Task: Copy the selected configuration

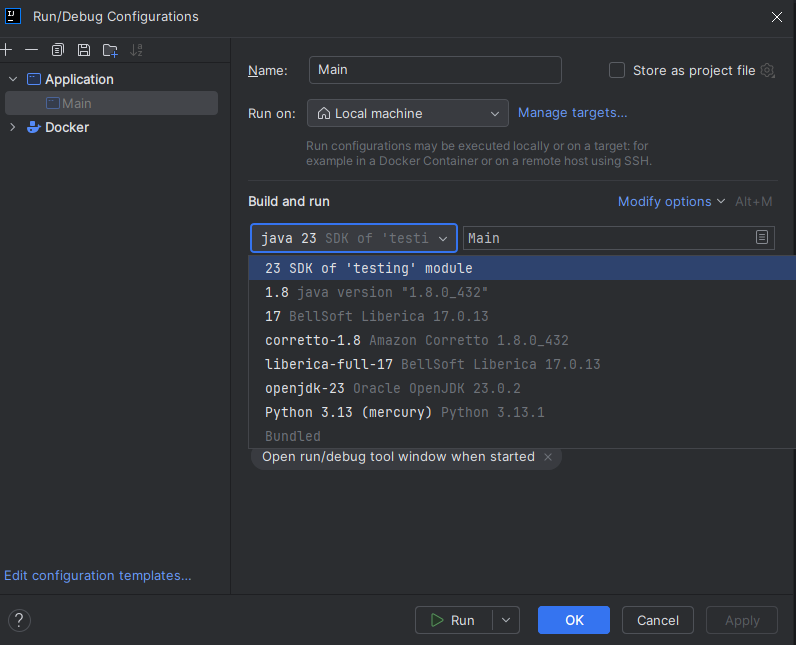Action: [x=58, y=50]
